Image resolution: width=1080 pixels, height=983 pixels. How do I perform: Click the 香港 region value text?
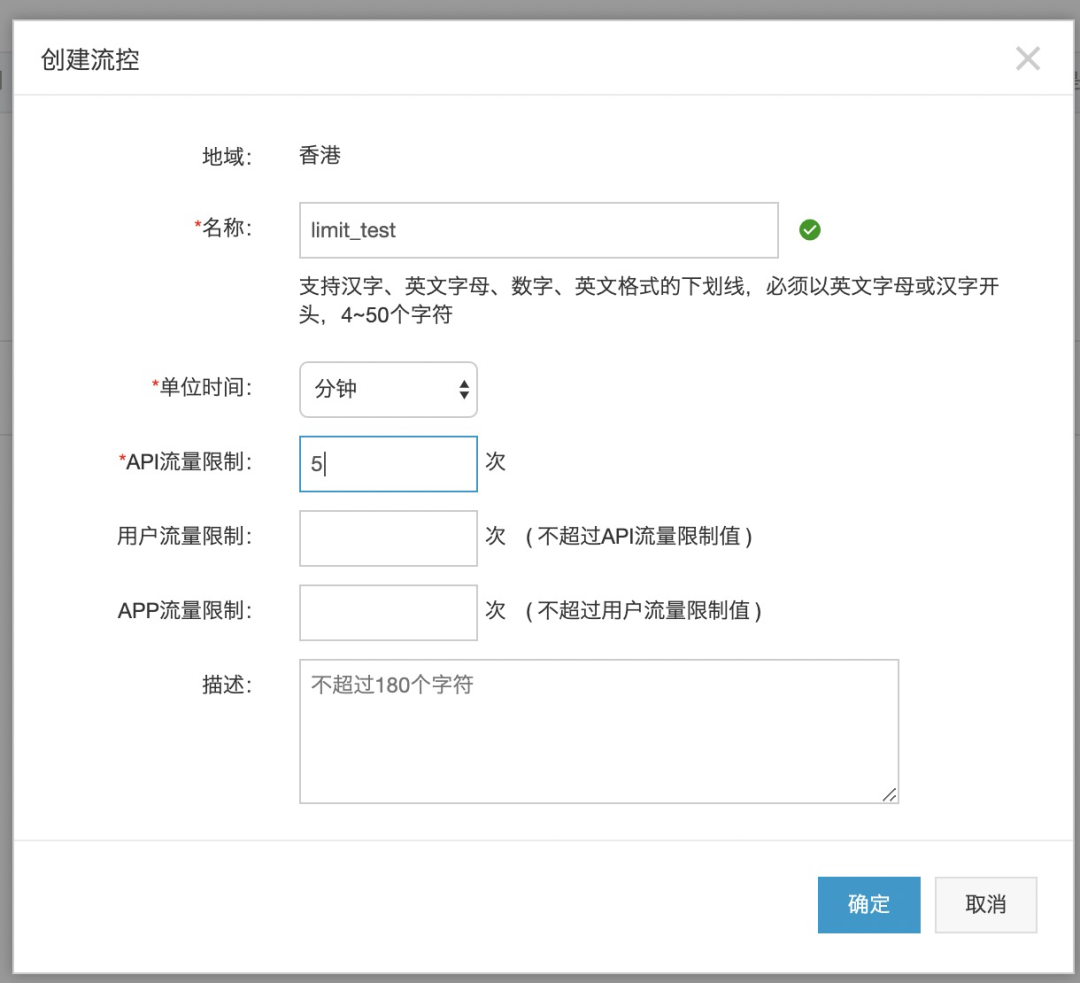(320, 155)
